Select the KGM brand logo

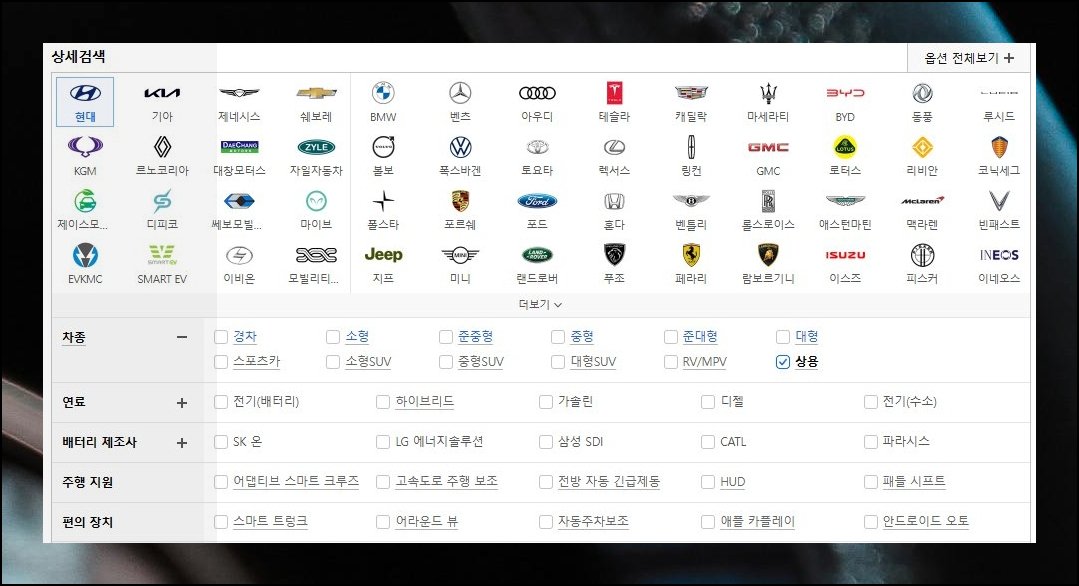(85, 146)
